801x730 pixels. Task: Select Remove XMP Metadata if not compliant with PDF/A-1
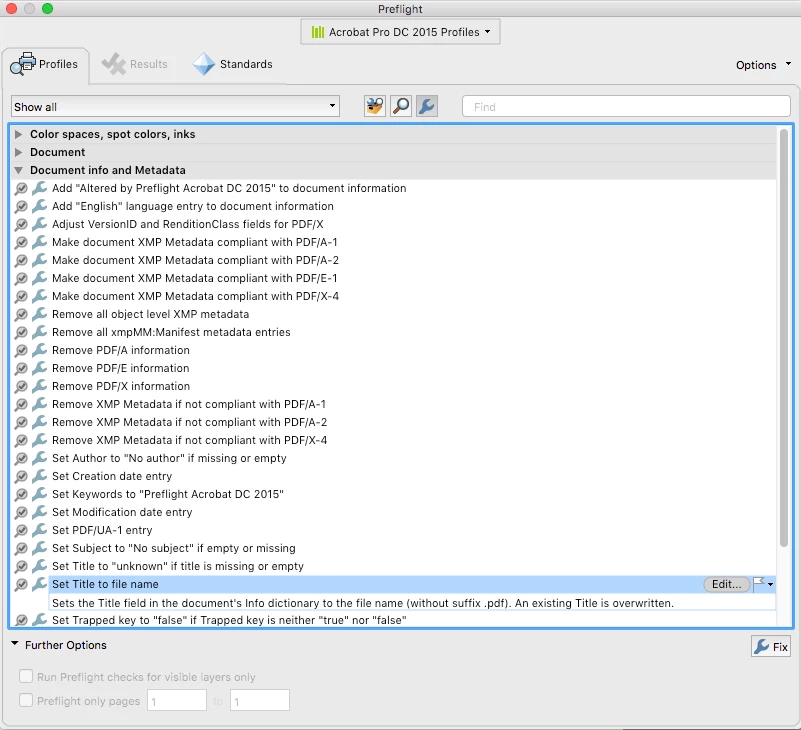pyautogui.click(x=189, y=404)
